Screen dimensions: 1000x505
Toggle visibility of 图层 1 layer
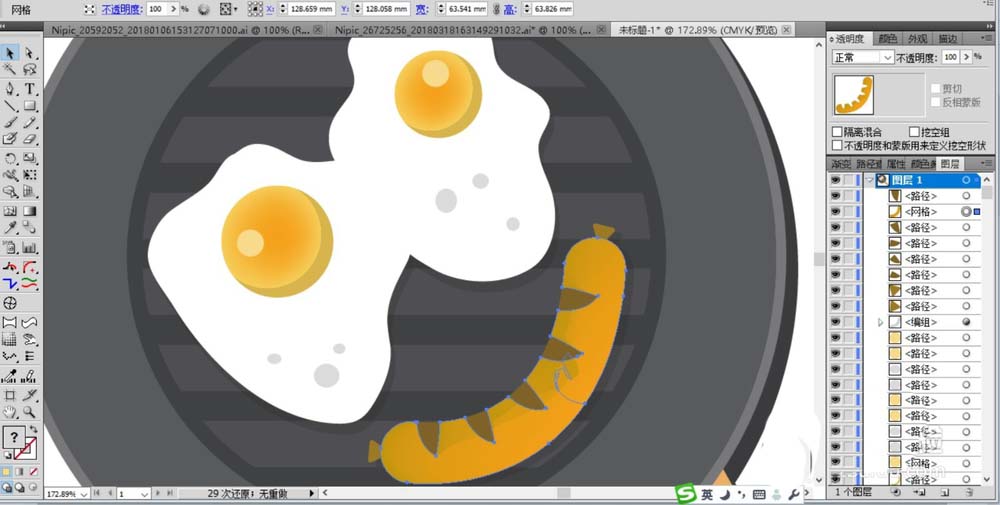pos(835,180)
